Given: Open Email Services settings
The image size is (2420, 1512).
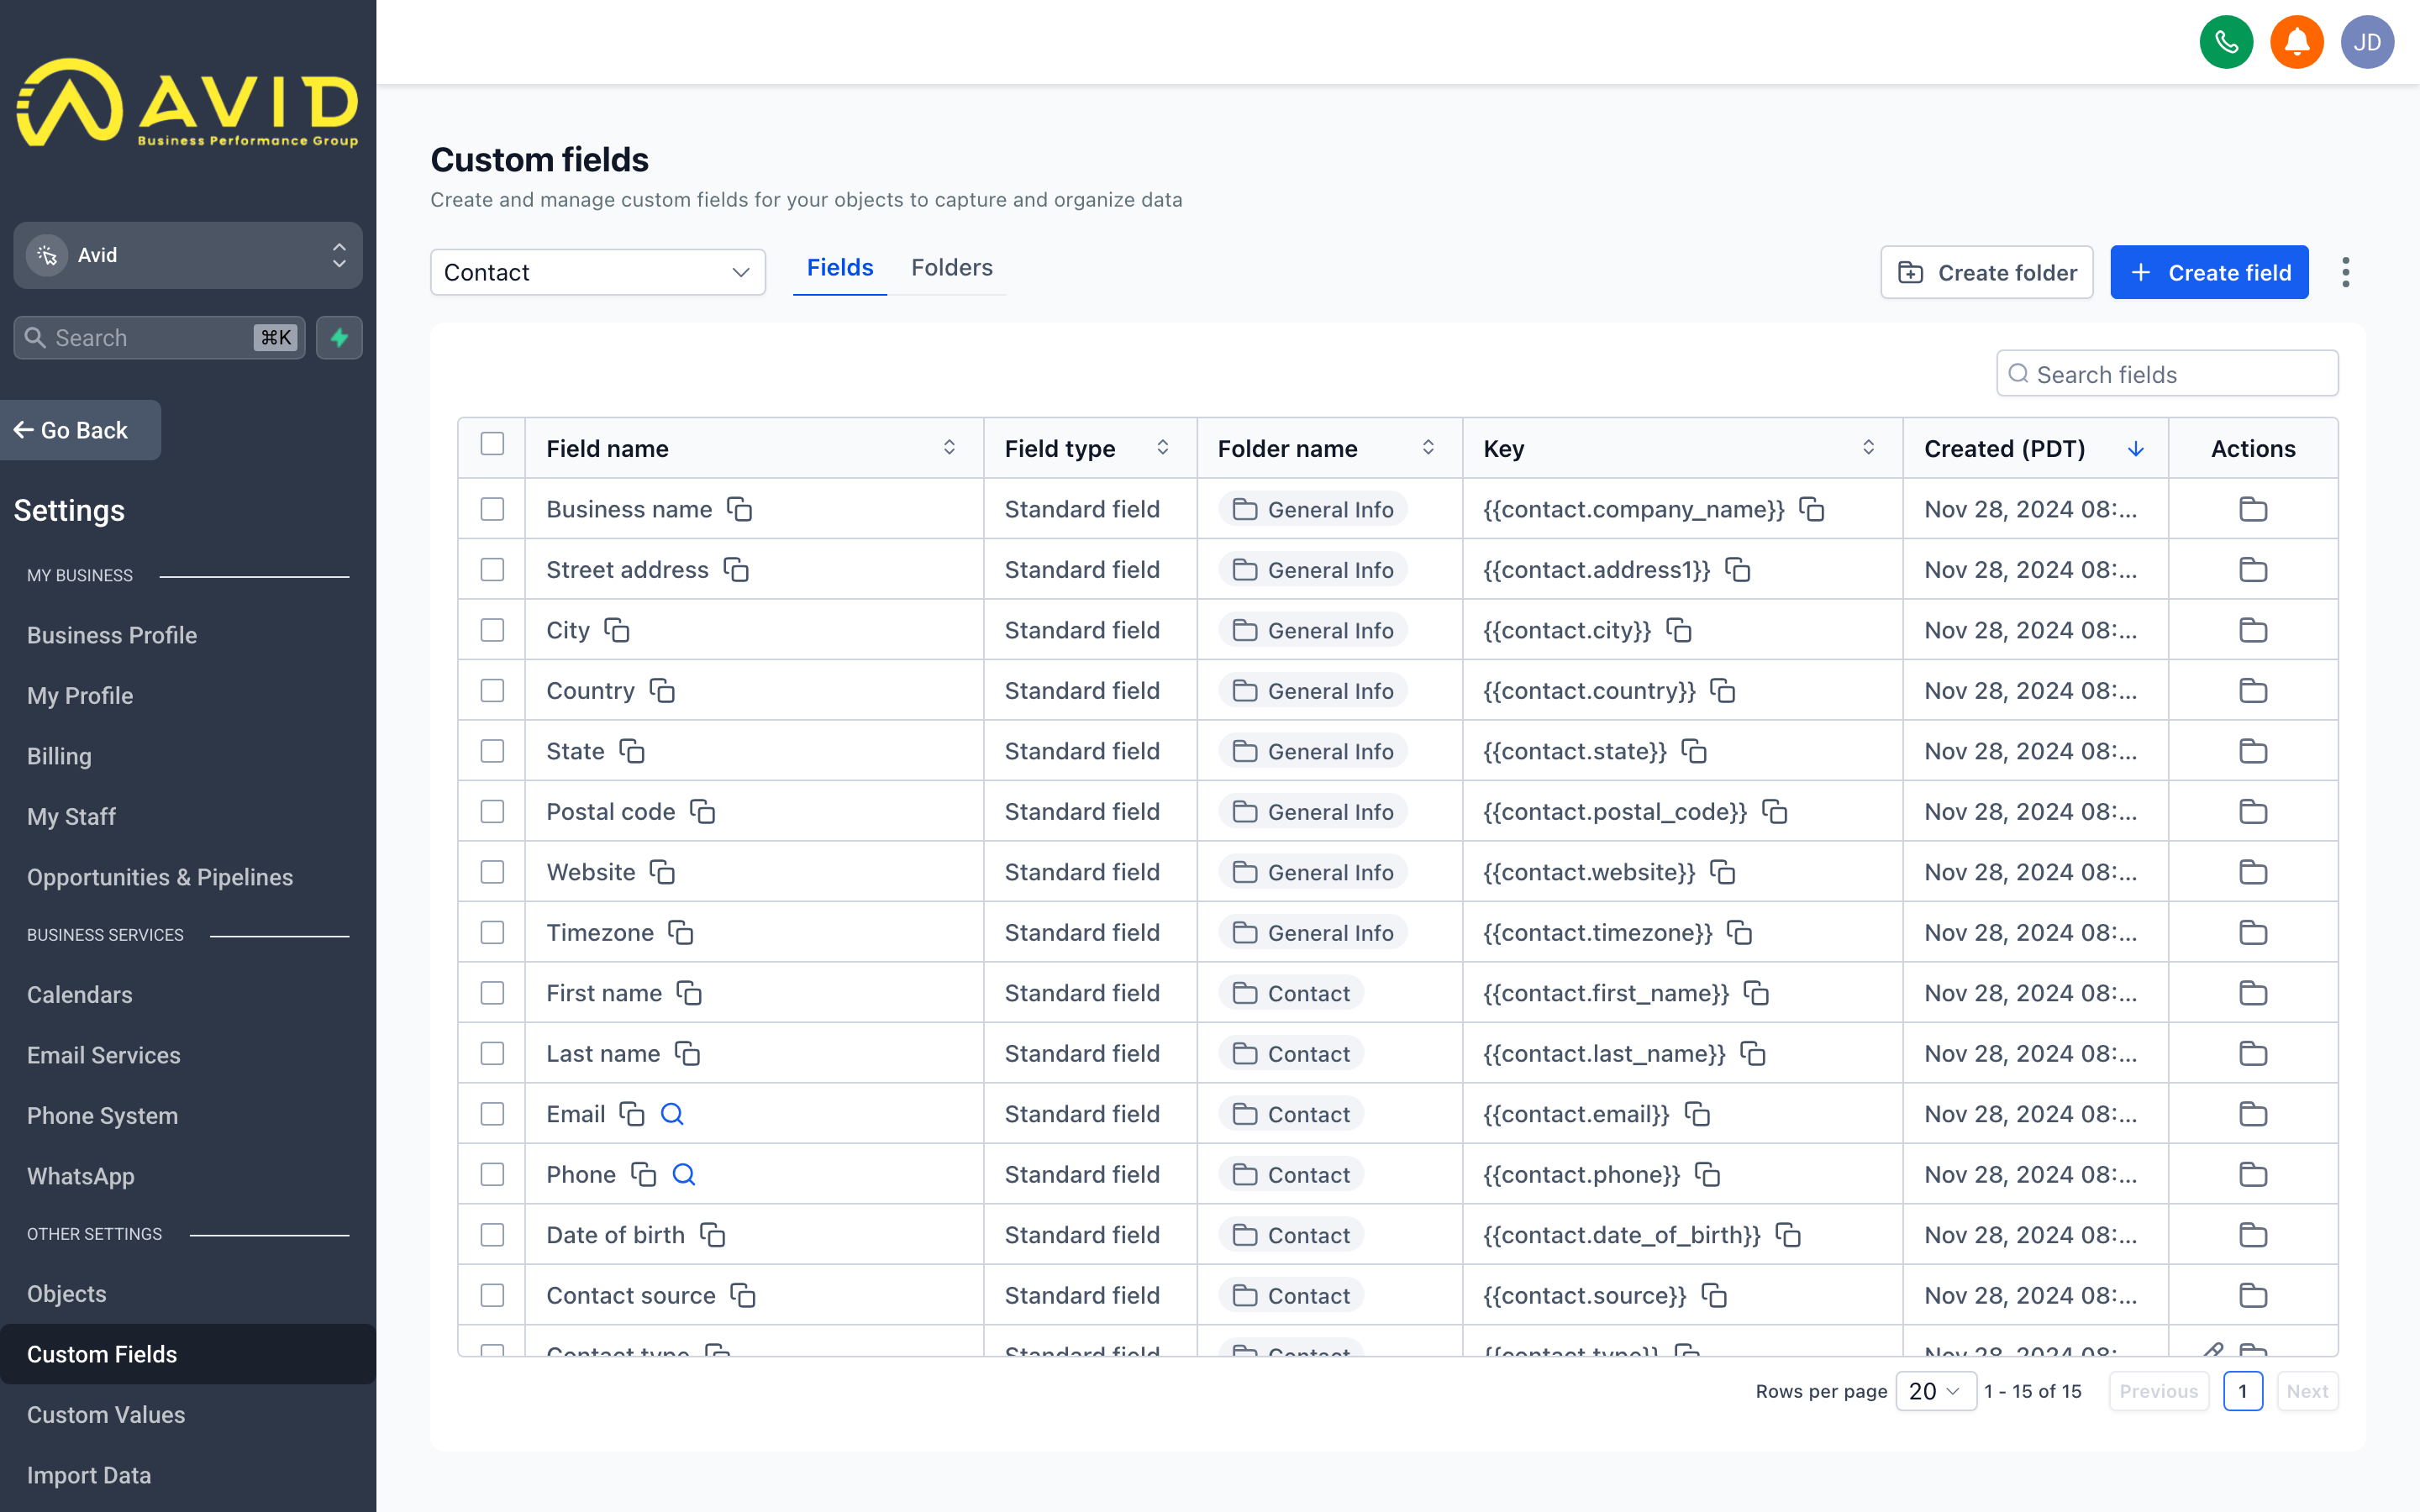Looking at the screenshot, I should (104, 1055).
